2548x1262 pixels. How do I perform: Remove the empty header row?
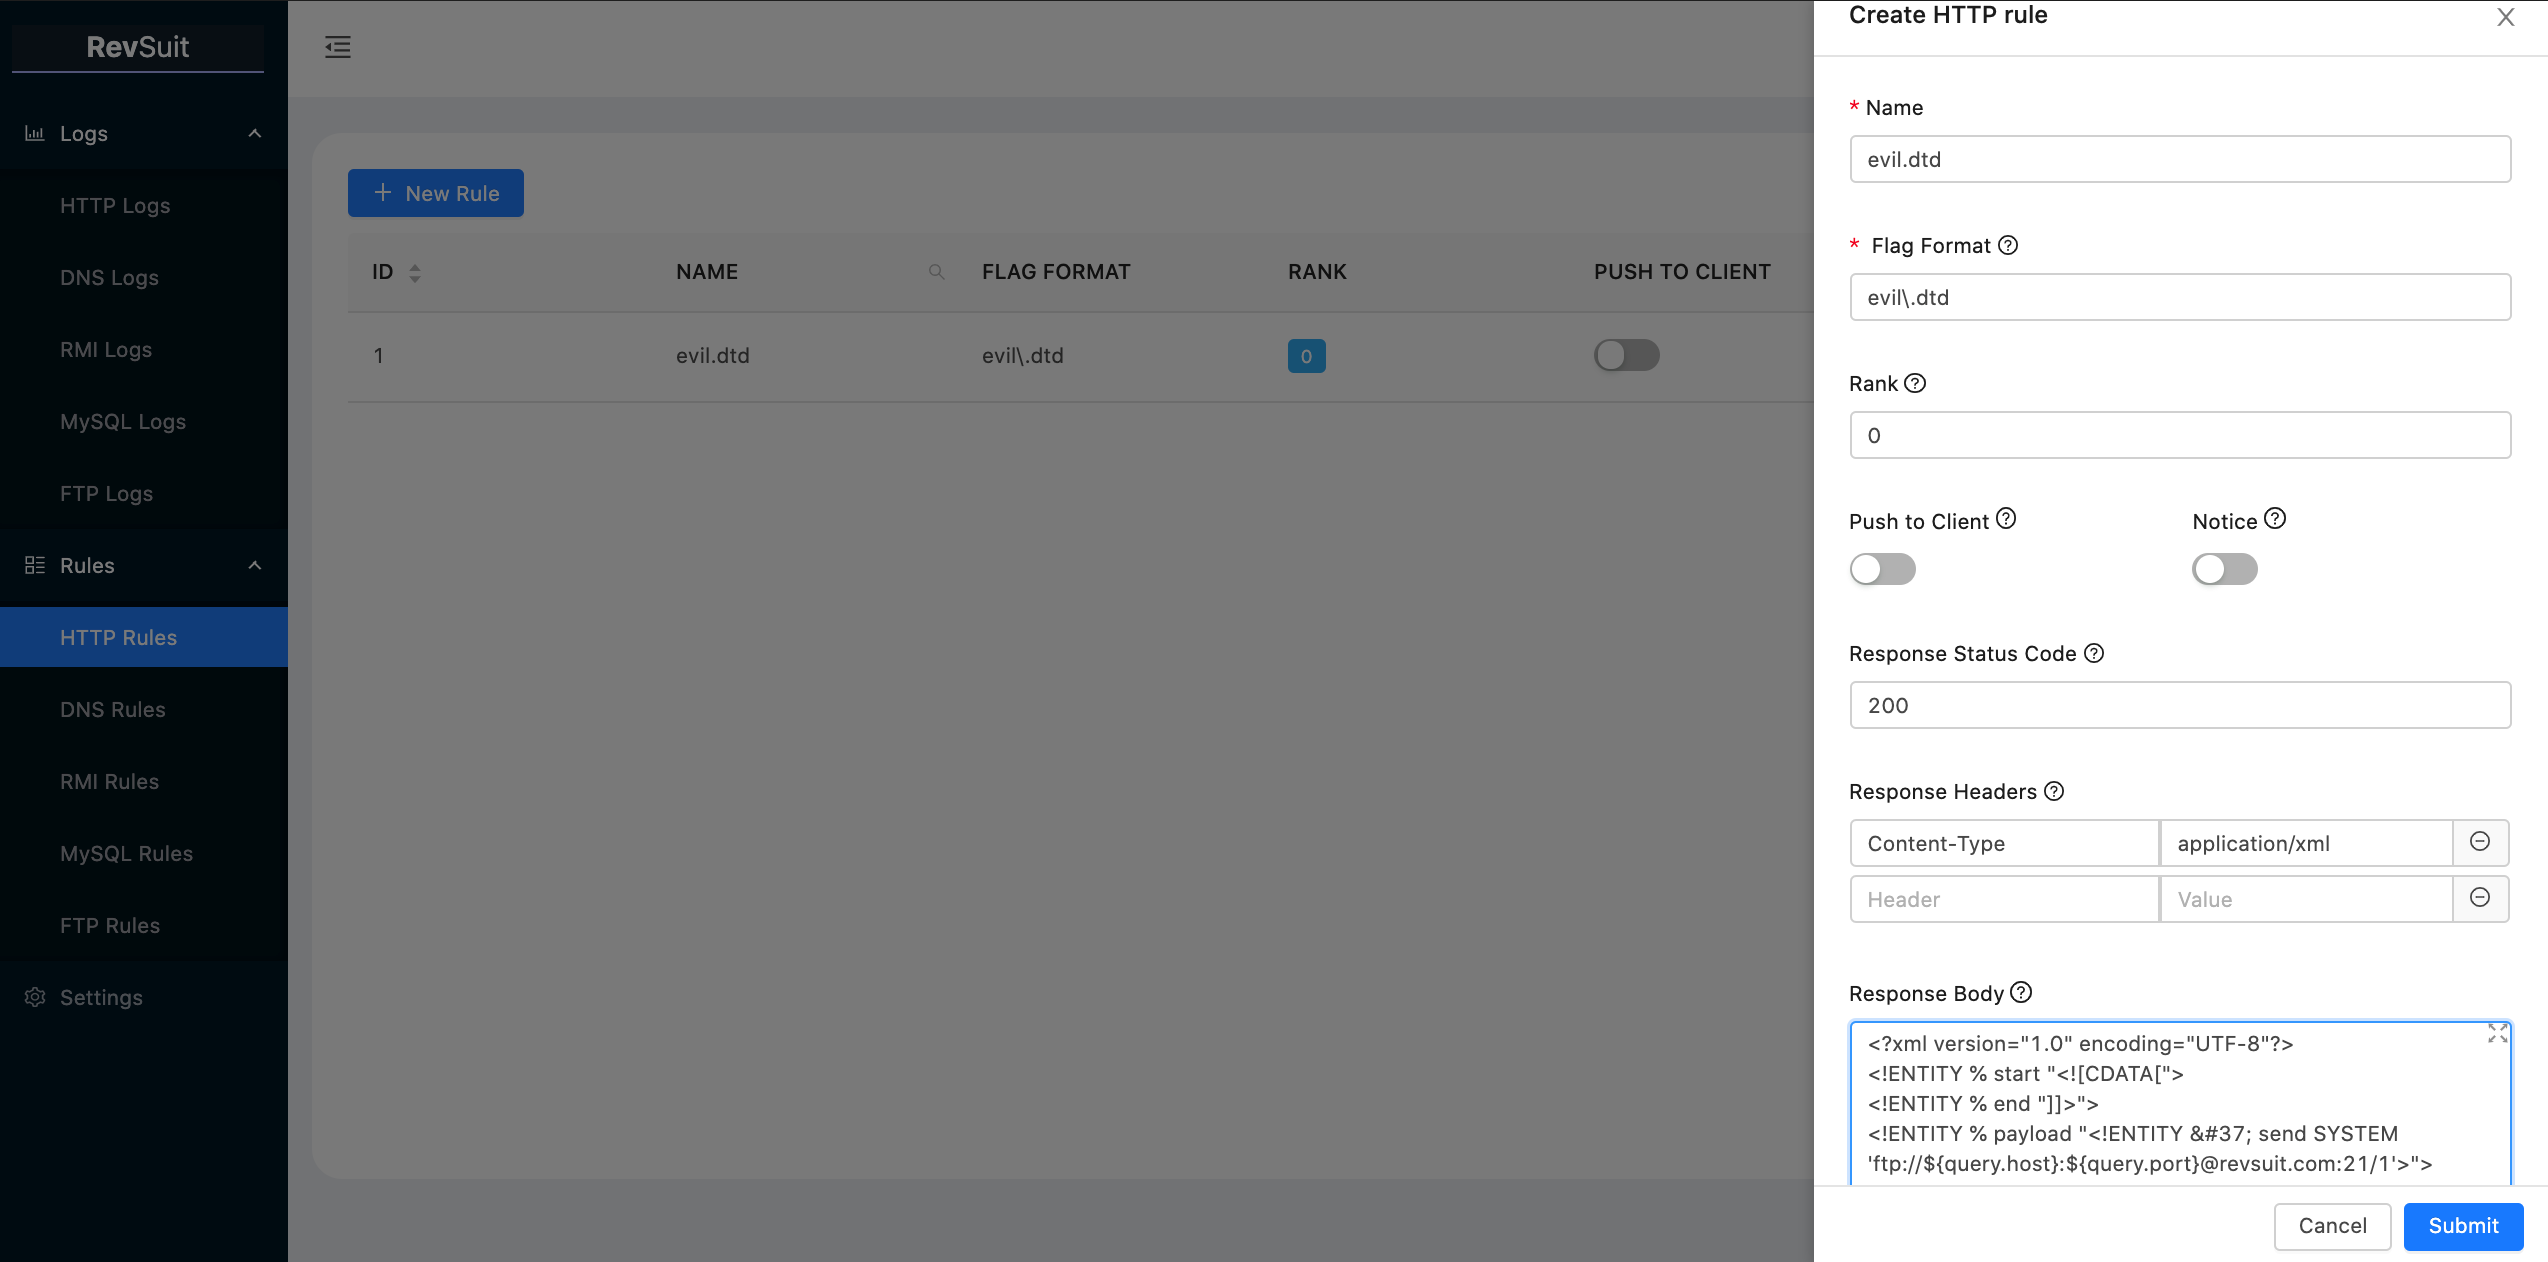coord(2480,898)
